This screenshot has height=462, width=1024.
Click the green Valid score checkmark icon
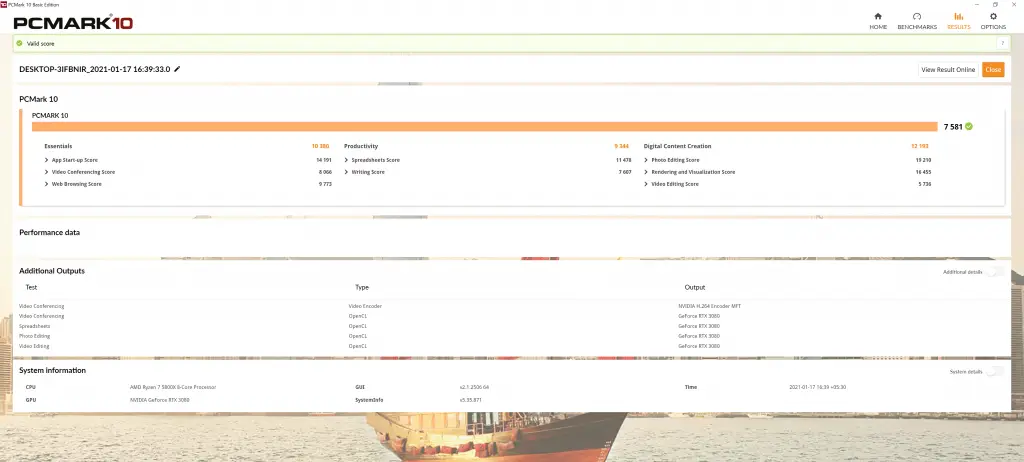(20, 43)
